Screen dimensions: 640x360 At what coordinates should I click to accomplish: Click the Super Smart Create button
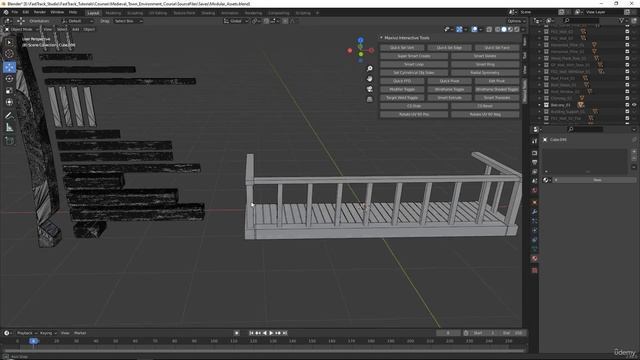coord(414,56)
